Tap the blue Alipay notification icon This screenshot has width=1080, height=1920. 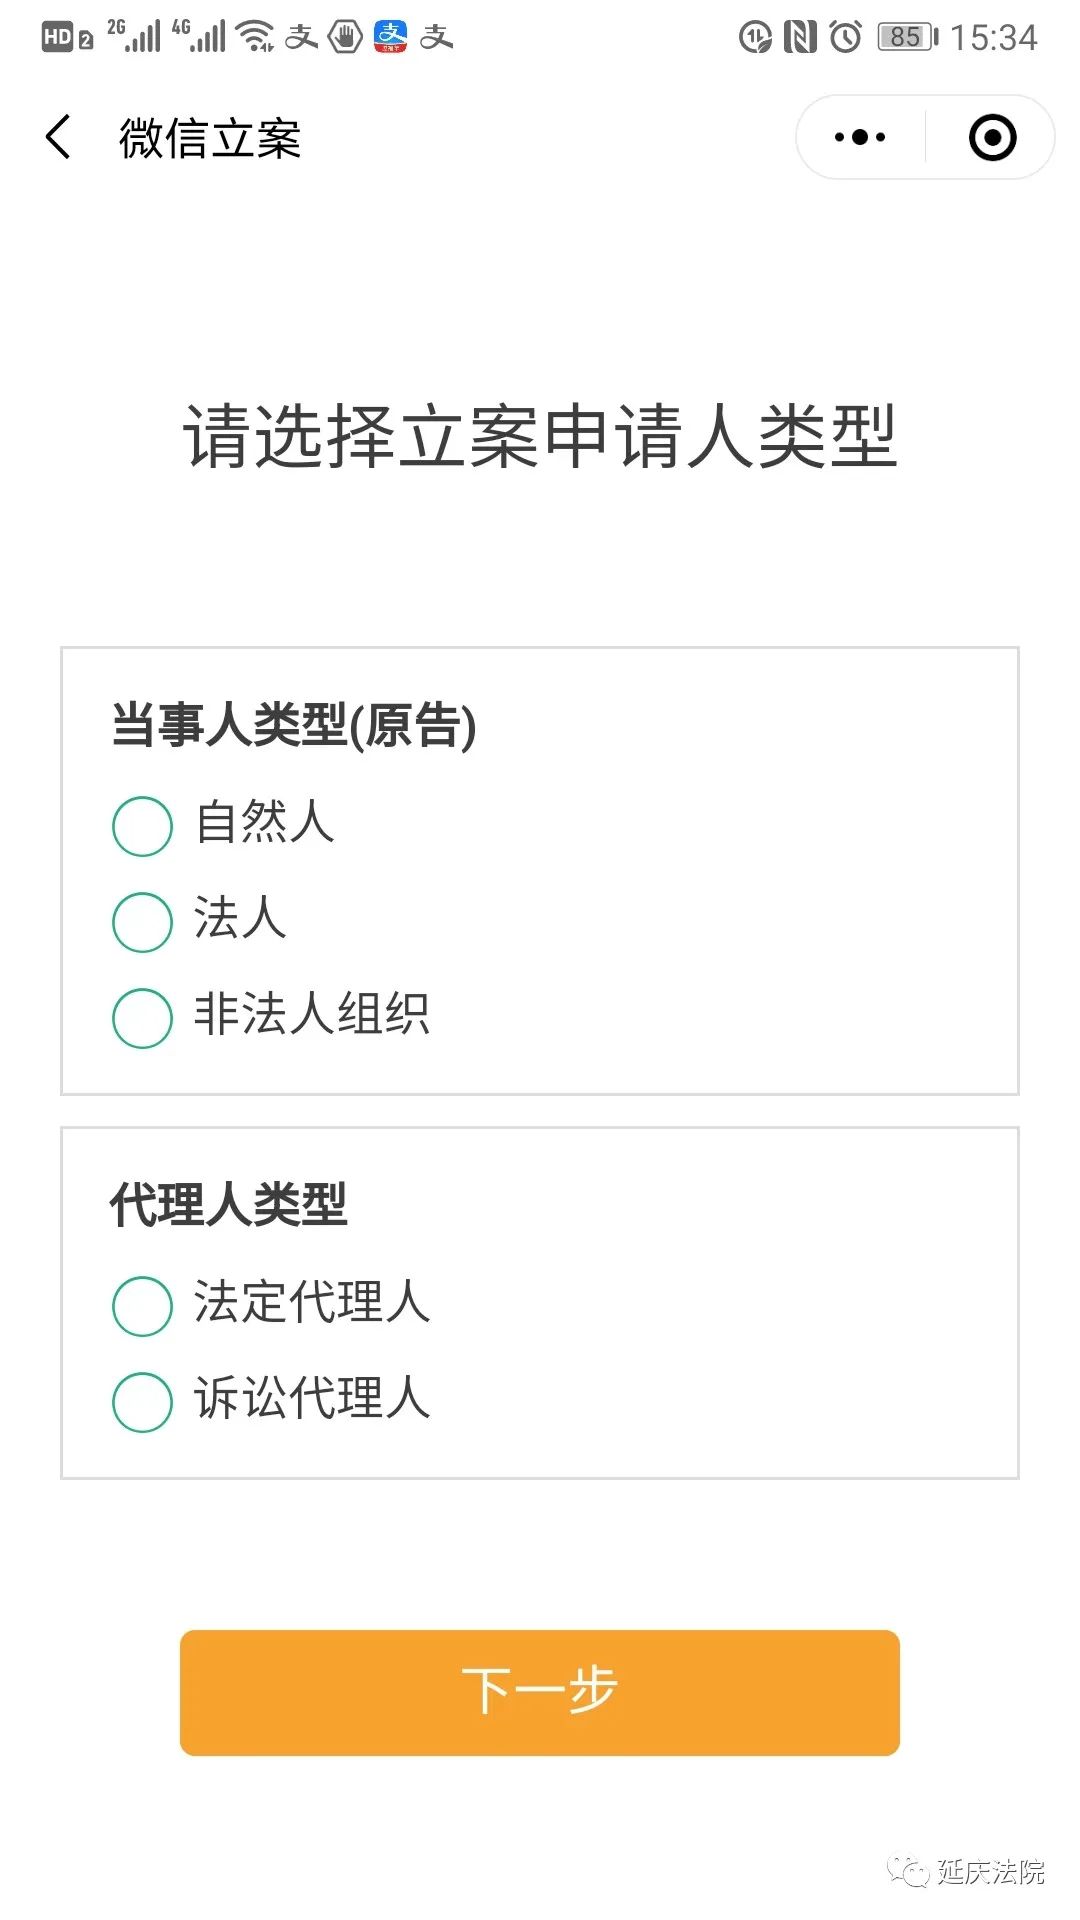coord(391,36)
